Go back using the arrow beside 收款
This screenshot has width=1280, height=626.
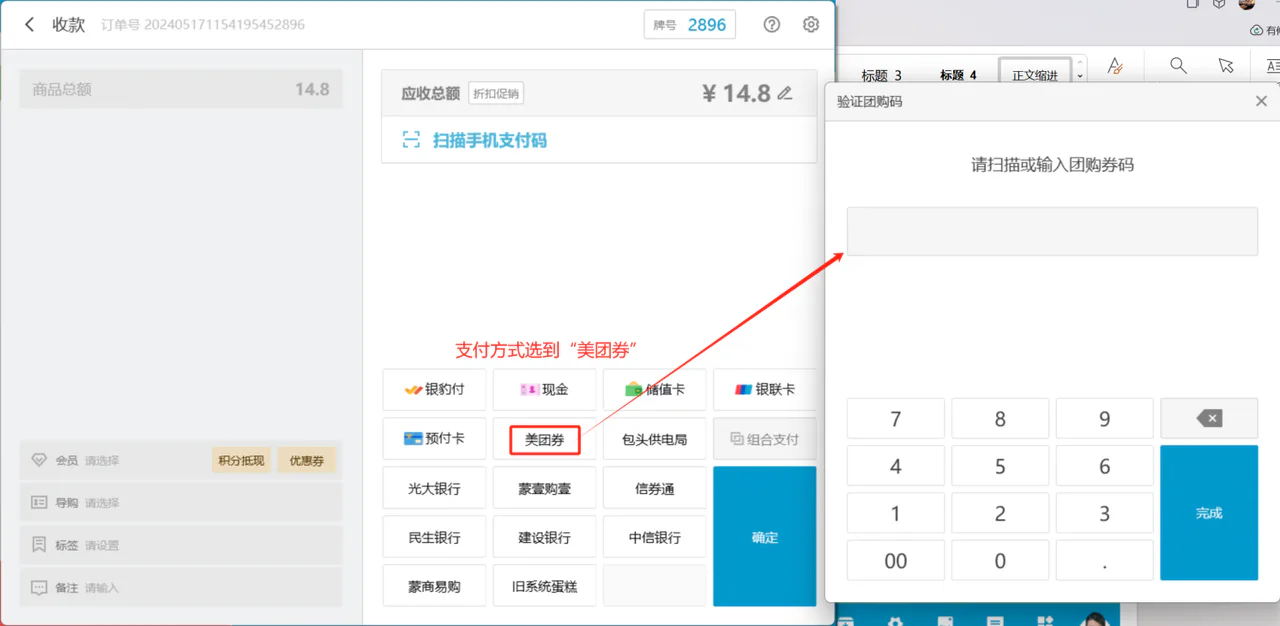click(x=30, y=25)
